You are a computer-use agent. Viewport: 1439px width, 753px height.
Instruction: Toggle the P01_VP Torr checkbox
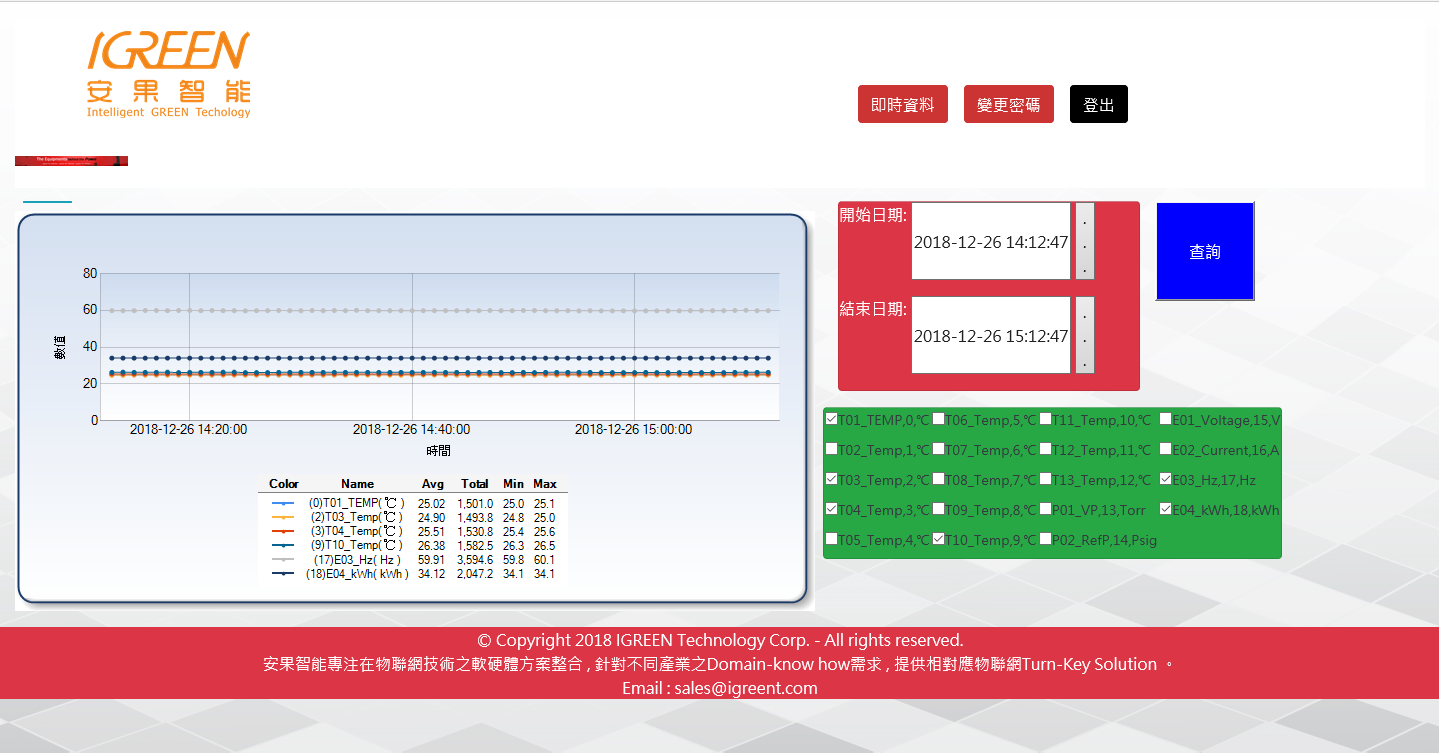click(x=1045, y=509)
